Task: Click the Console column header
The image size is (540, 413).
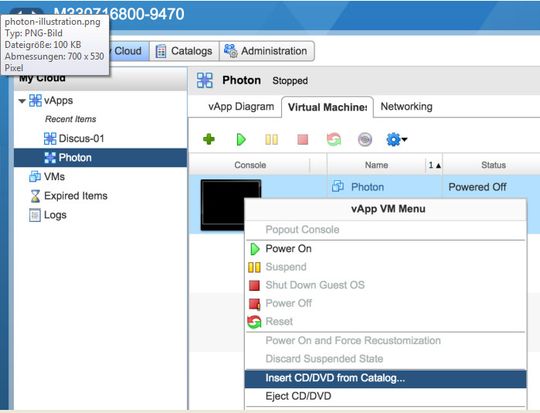Action: 250,165
